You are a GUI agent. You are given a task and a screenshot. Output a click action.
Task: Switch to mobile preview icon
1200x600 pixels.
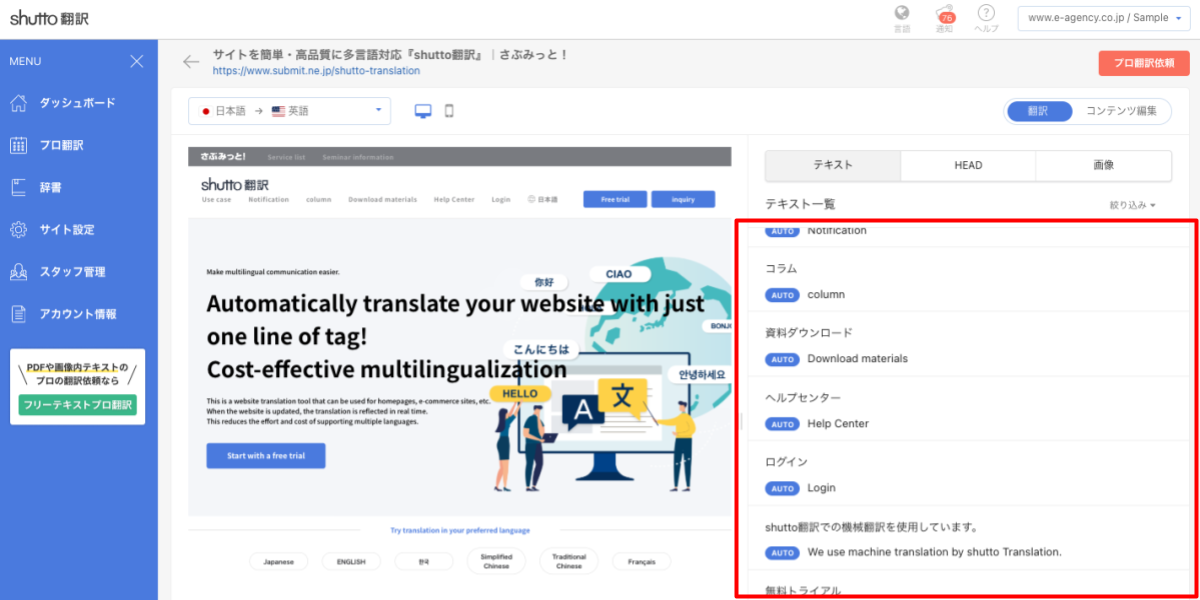(x=449, y=111)
